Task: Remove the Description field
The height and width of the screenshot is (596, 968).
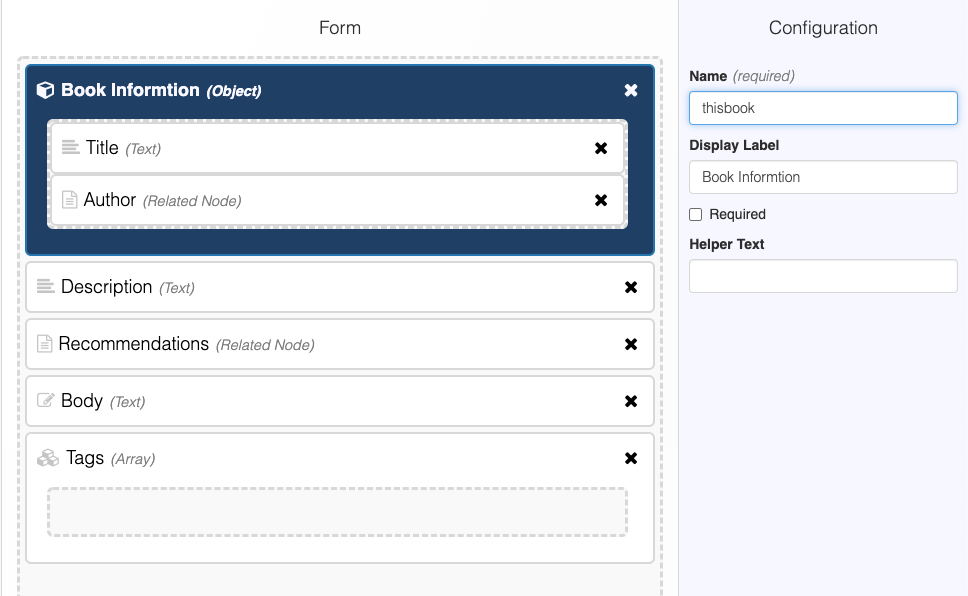Action: (x=631, y=287)
